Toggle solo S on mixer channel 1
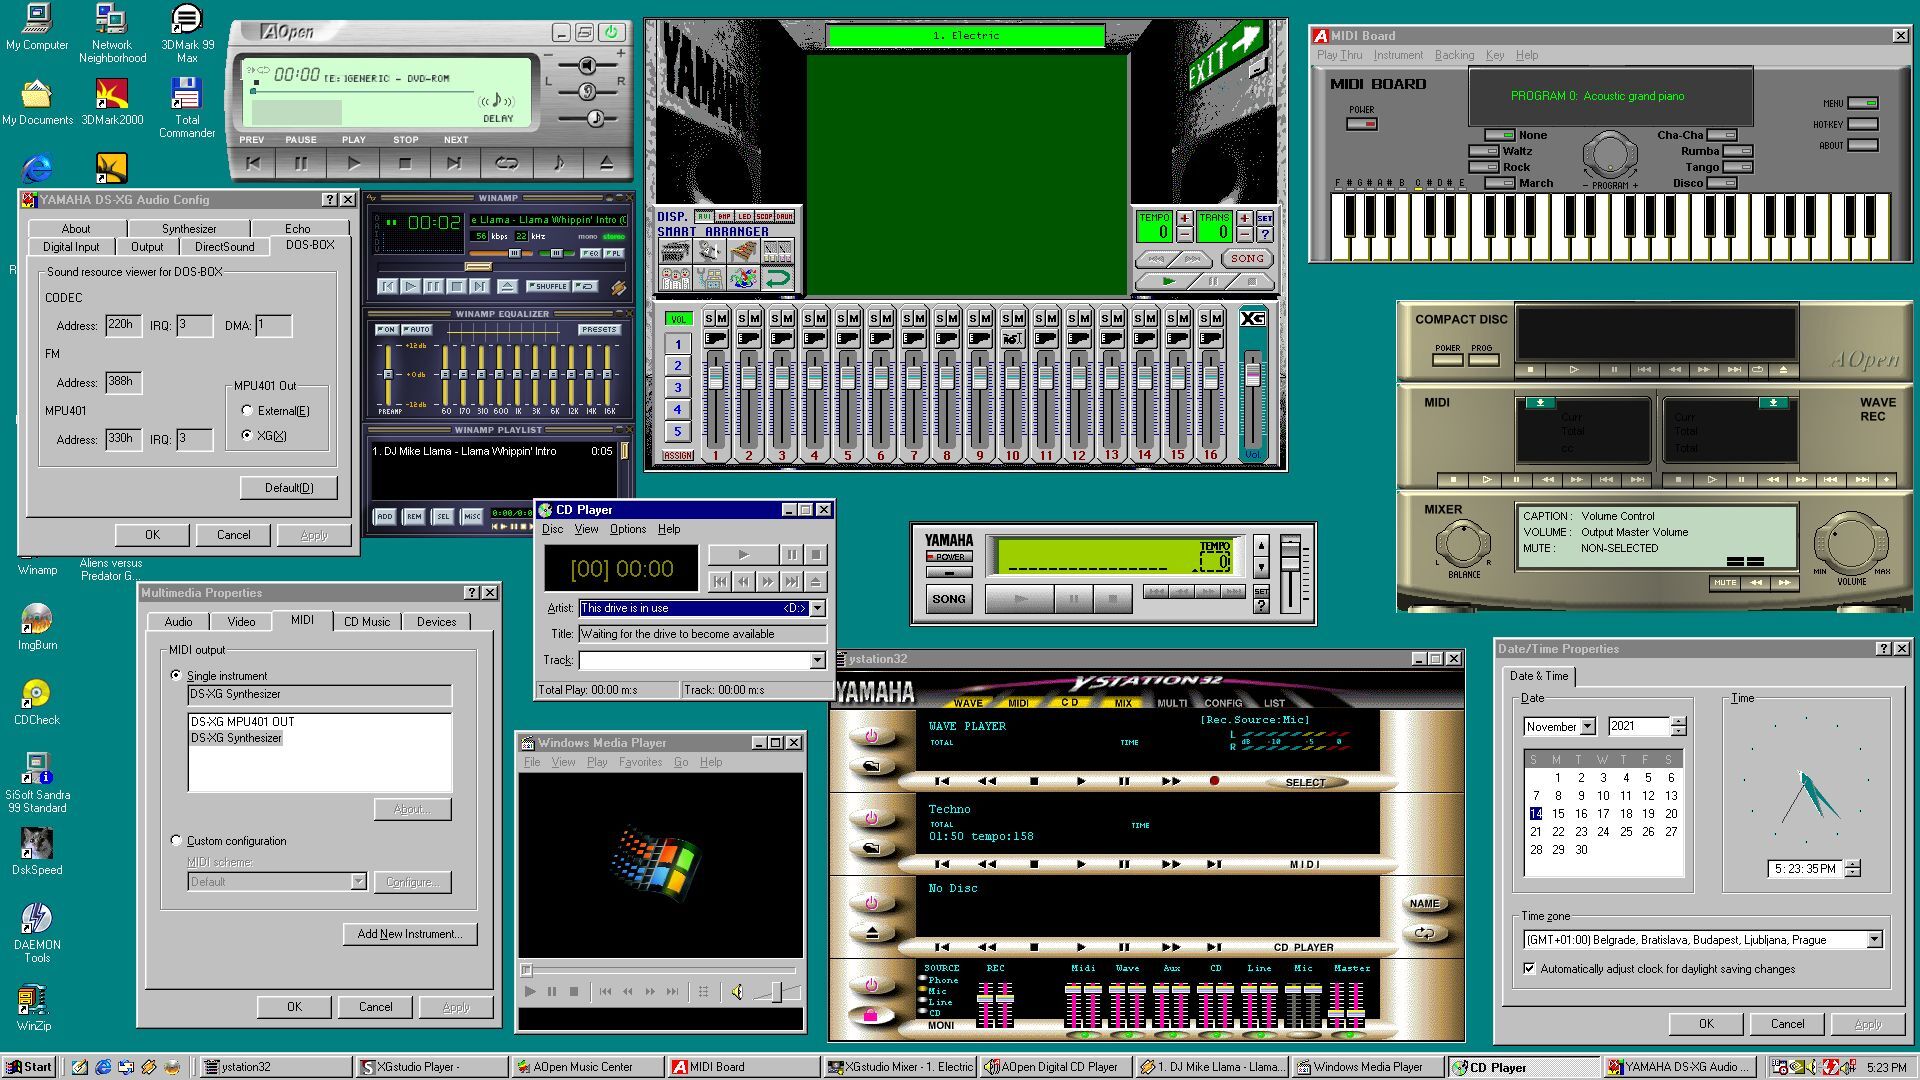Image resolution: width=1920 pixels, height=1080 pixels. pyautogui.click(x=709, y=318)
